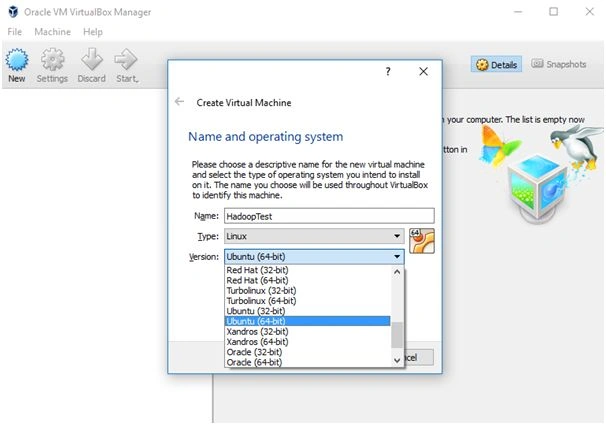Screen dimensions: 606x425
Task: Click the version list scroll down arrow
Action: click(397, 360)
